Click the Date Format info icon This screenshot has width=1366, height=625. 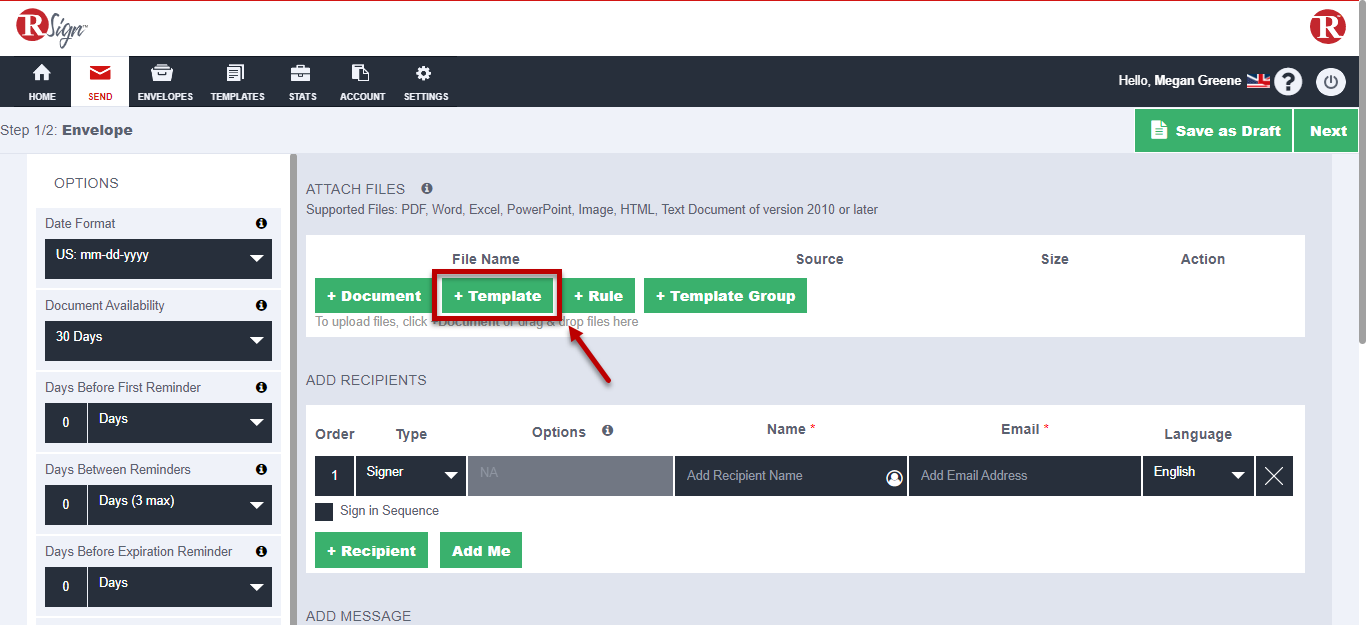coord(261,224)
